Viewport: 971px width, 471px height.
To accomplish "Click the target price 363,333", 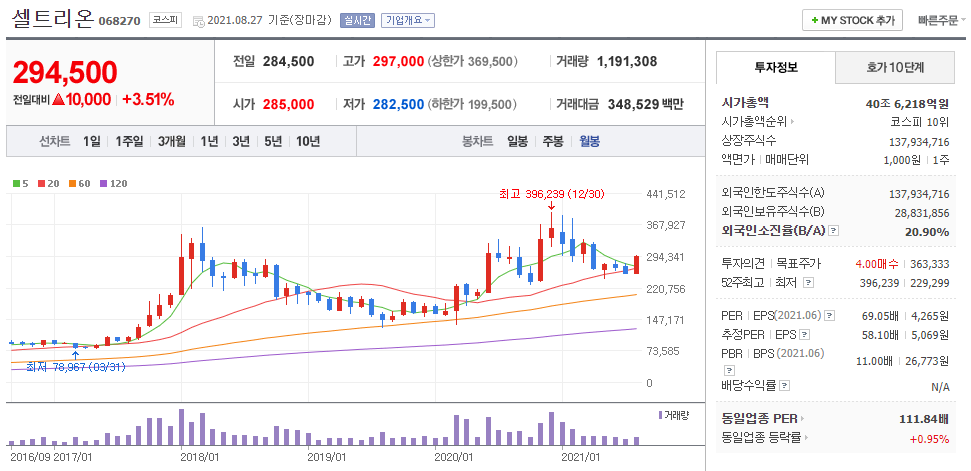I will (930, 264).
